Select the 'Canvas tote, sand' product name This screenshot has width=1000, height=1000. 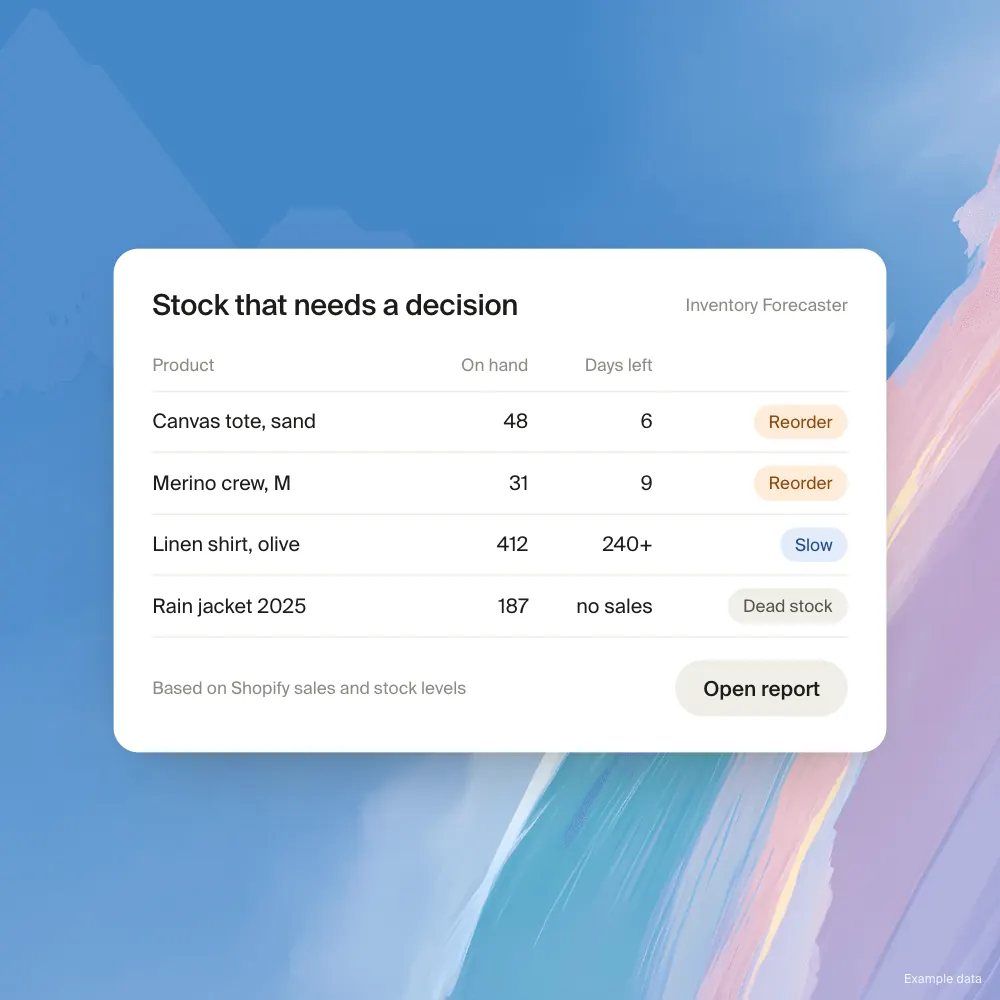tap(234, 421)
